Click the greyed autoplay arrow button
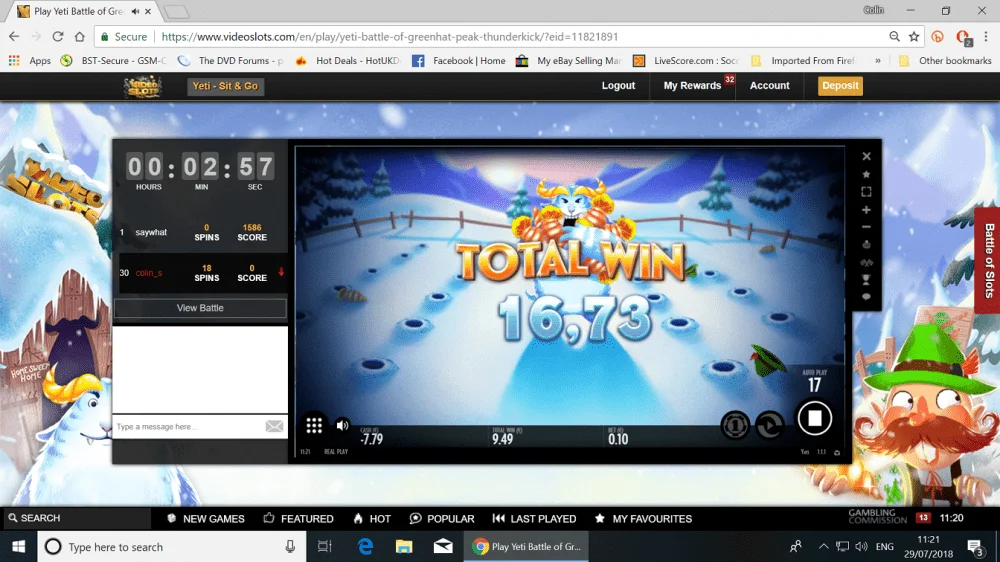The image size is (1000, 562). click(770, 425)
